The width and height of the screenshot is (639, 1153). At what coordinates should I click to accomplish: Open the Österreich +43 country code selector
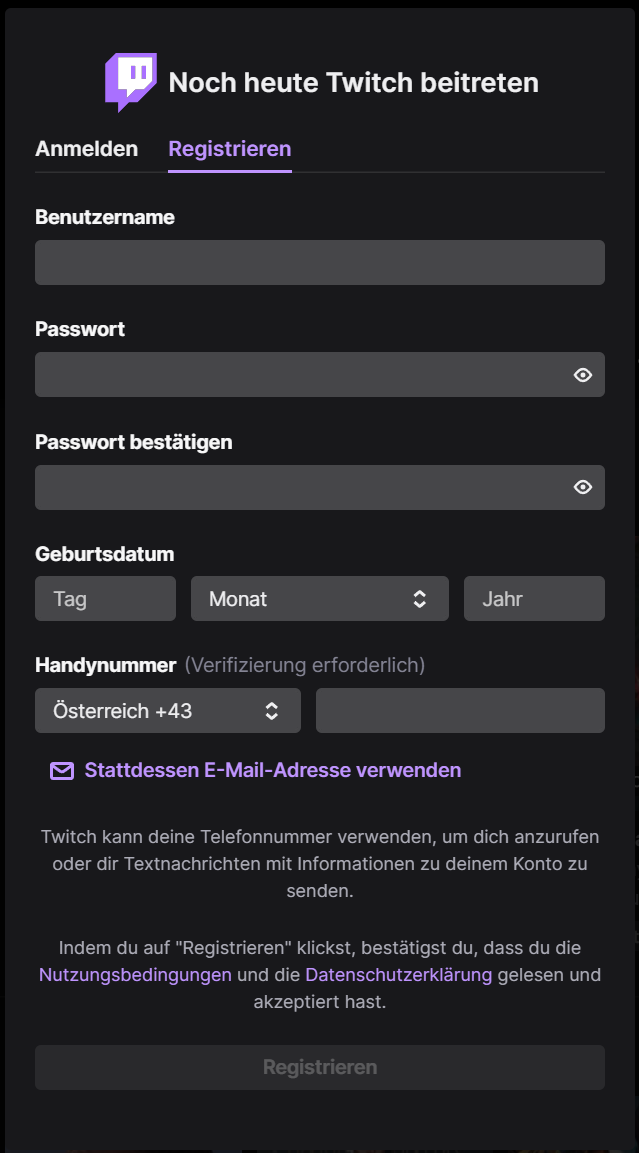tap(167, 710)
